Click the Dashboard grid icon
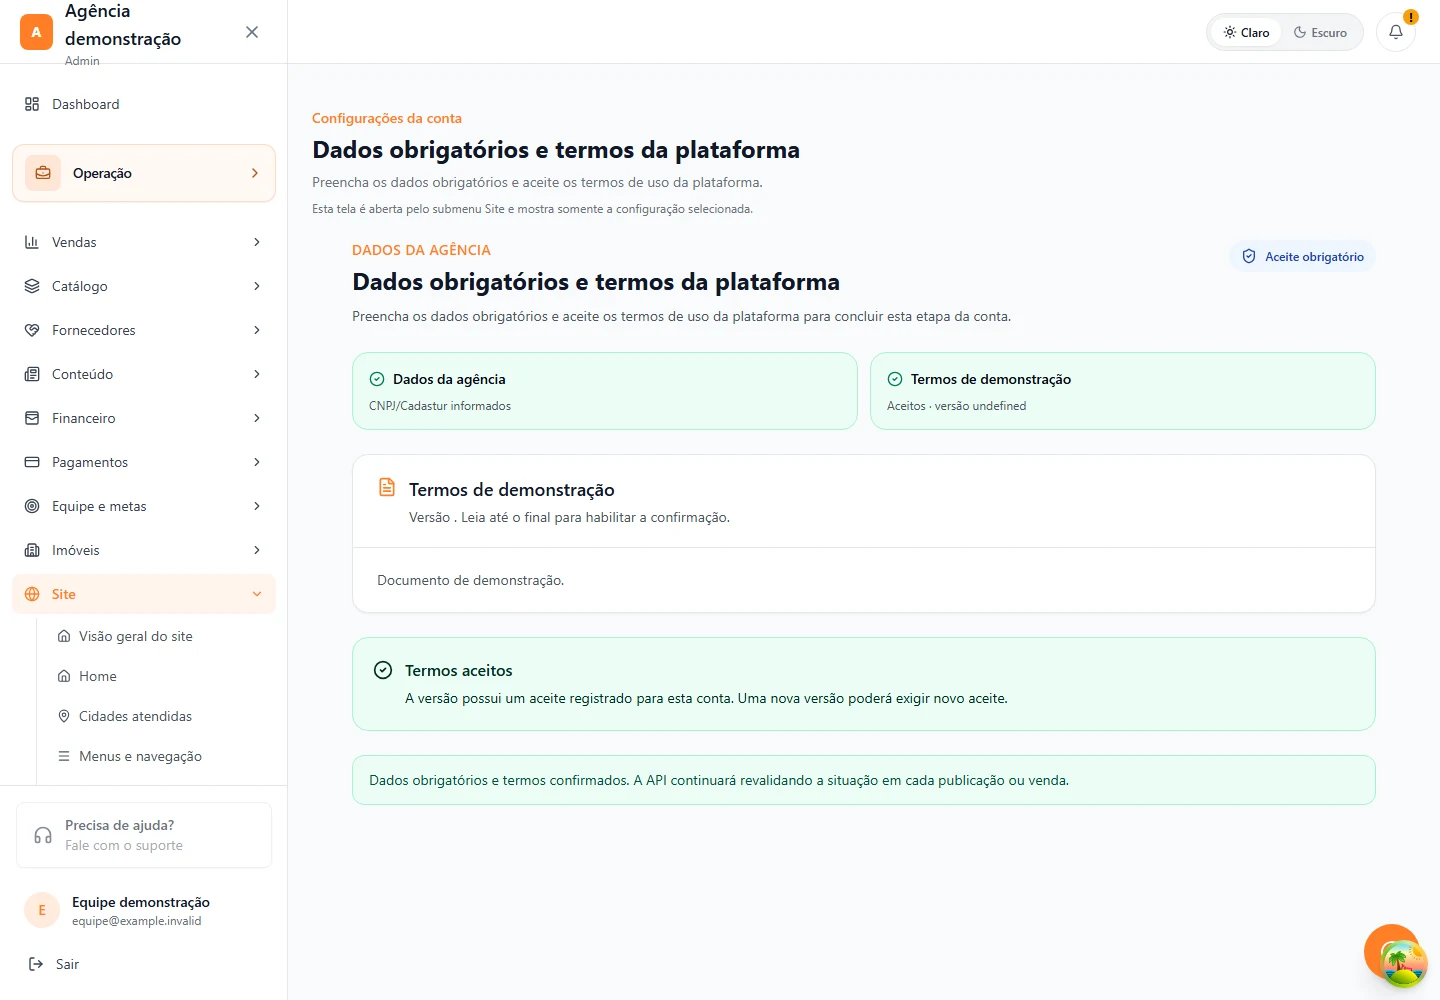Viewport: 1440px width, 1000px height. point(32,104)
